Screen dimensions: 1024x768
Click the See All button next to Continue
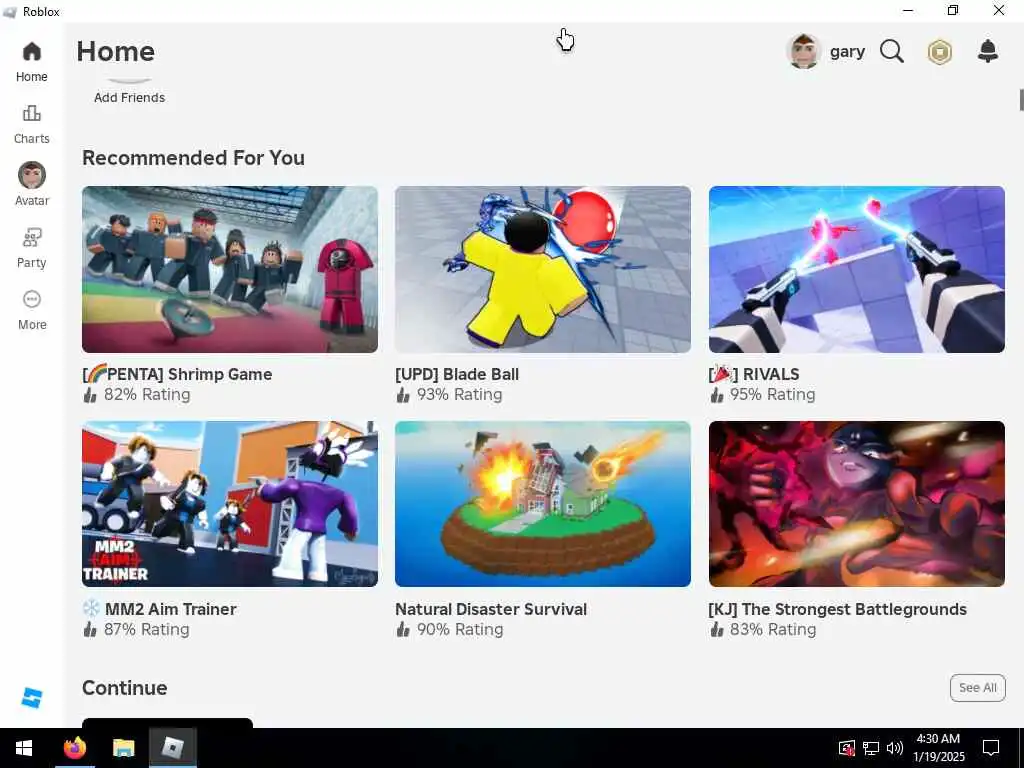tap(977, 688)
